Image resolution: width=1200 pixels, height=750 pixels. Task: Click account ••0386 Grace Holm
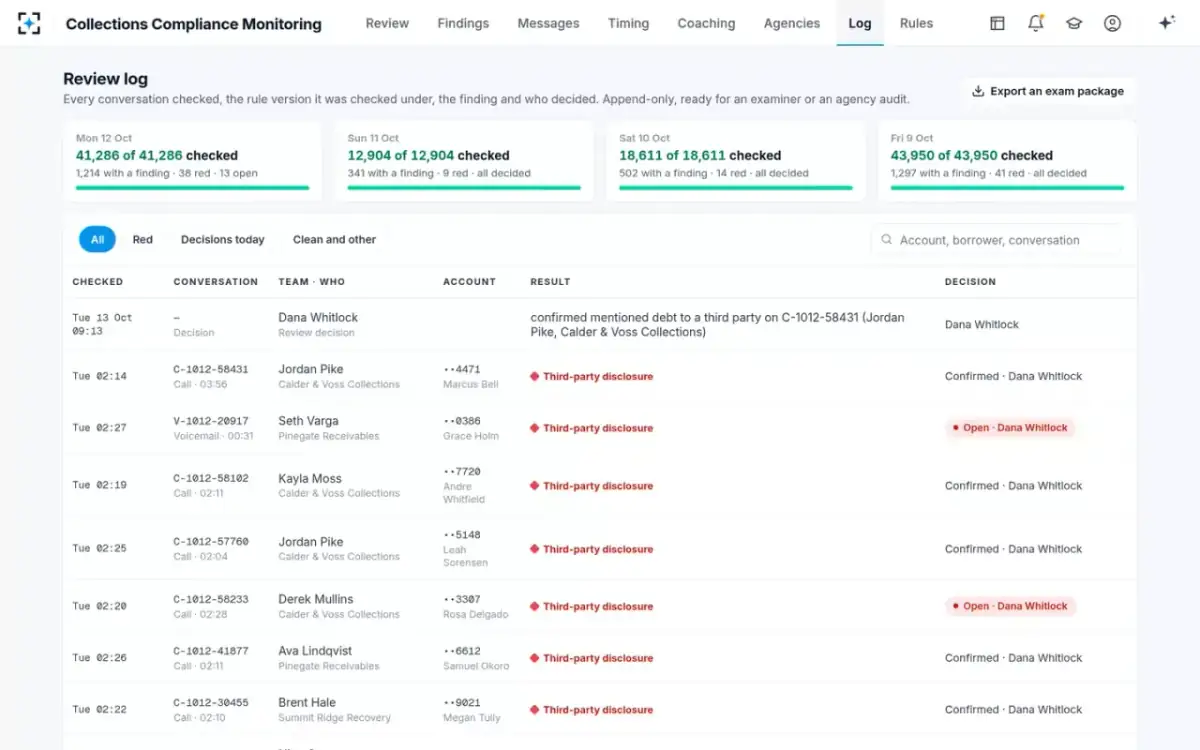click(471, 428)
